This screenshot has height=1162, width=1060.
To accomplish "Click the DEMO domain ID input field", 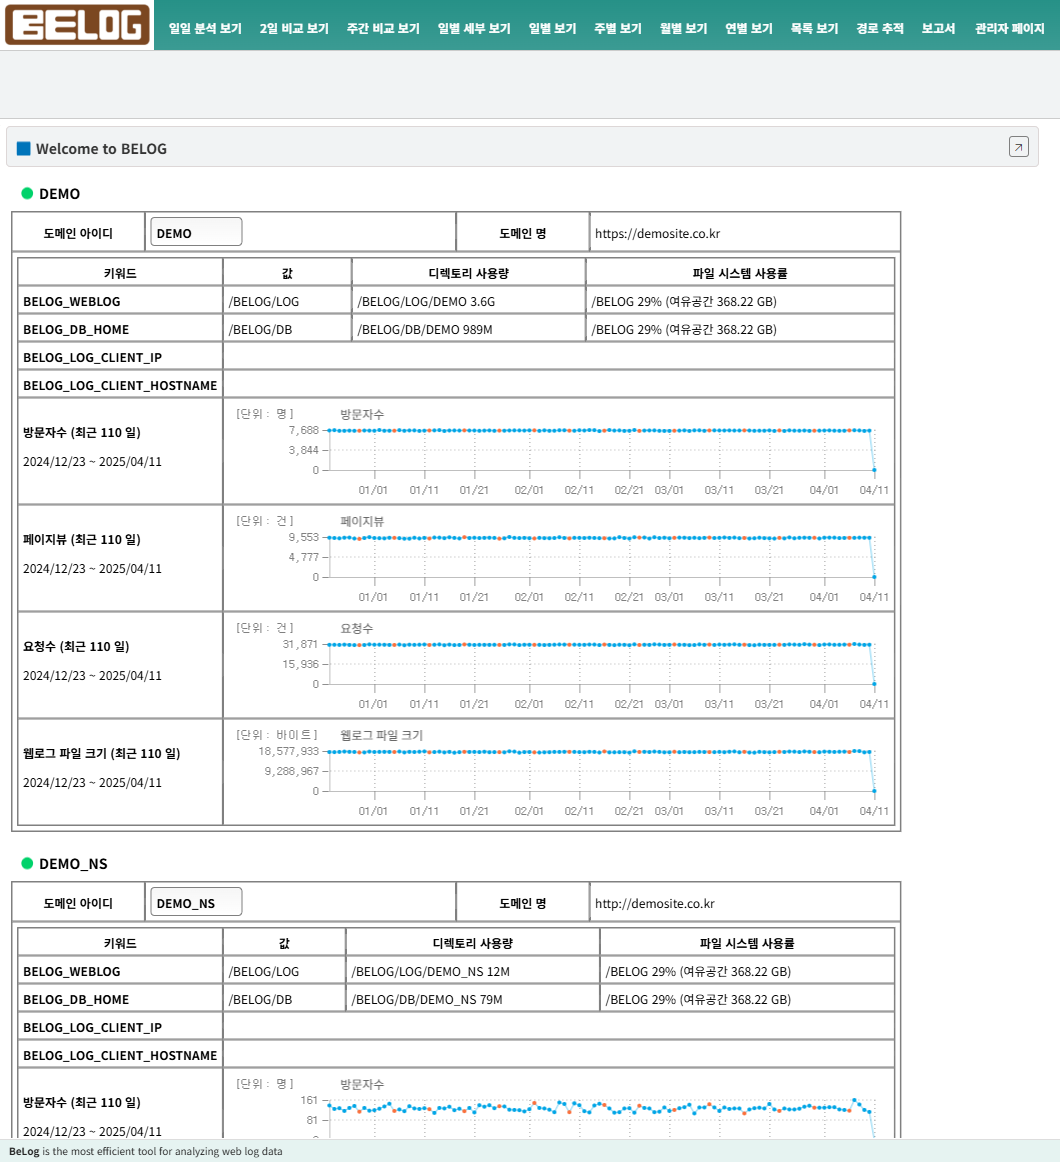I will click(x=196, y=232).
